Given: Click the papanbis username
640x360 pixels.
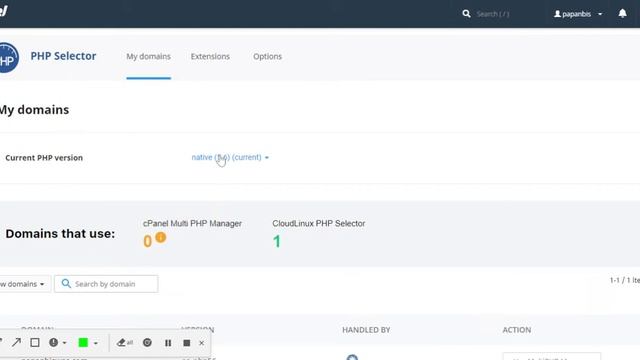Looking at the screenshot, I should 576,14.
